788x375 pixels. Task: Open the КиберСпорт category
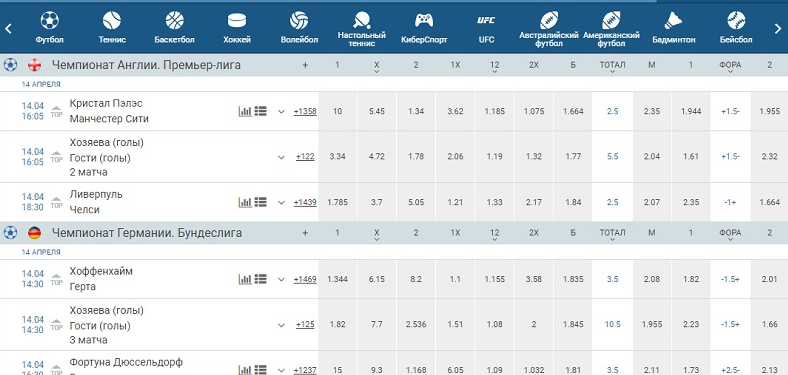pos(424,28)
